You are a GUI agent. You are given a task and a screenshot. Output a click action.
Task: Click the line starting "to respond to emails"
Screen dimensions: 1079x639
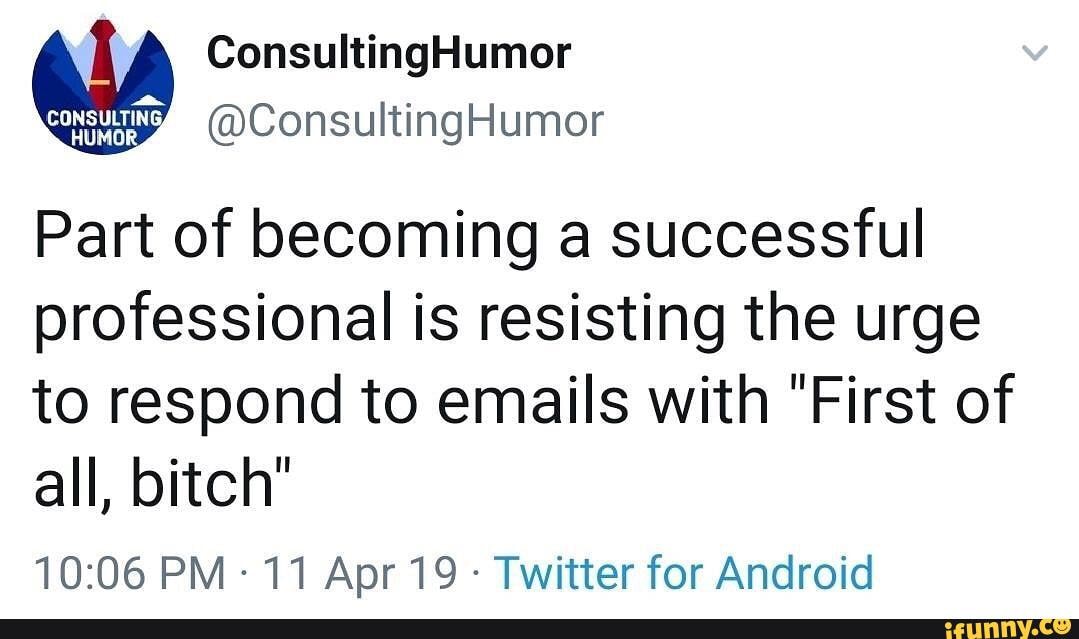[523, 402]
